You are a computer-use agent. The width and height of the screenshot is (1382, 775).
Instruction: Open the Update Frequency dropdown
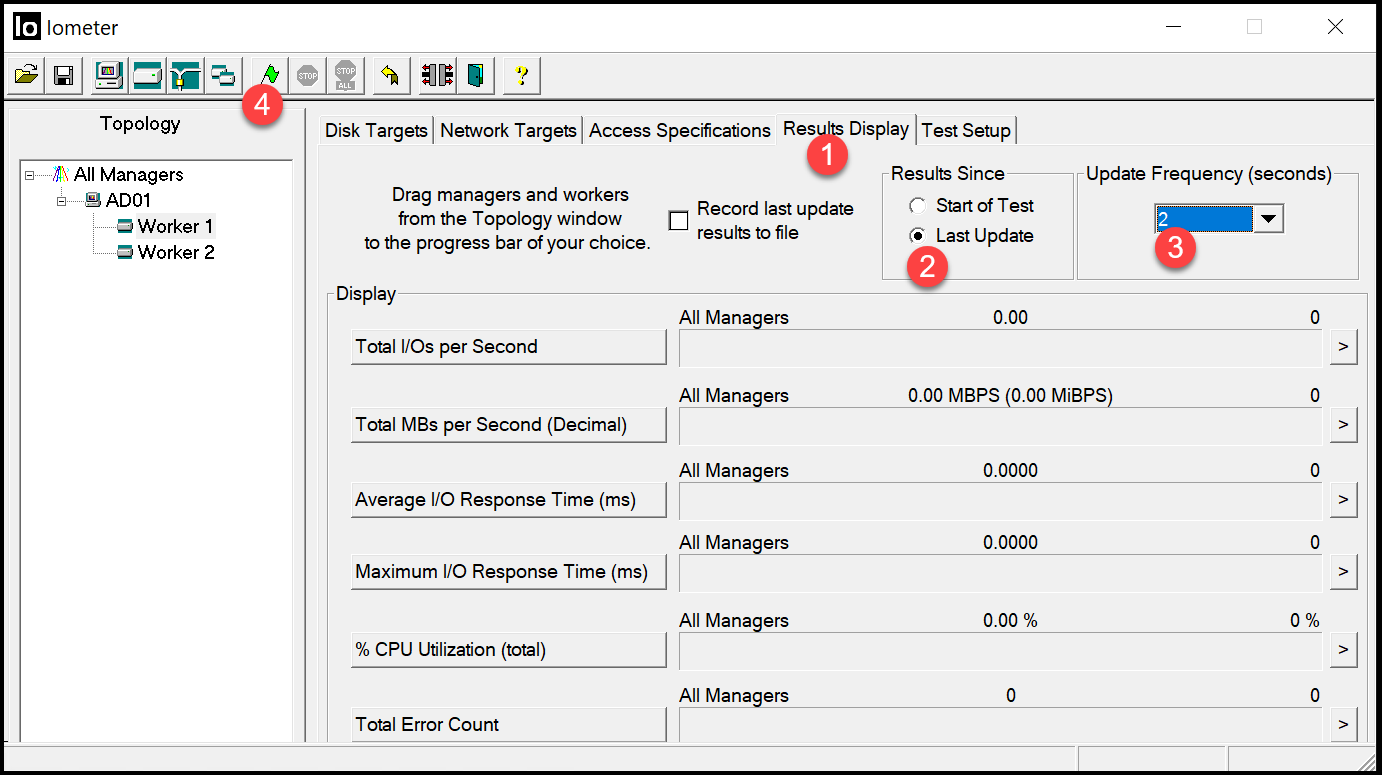pyautogui.click(x=1268, y=219)
